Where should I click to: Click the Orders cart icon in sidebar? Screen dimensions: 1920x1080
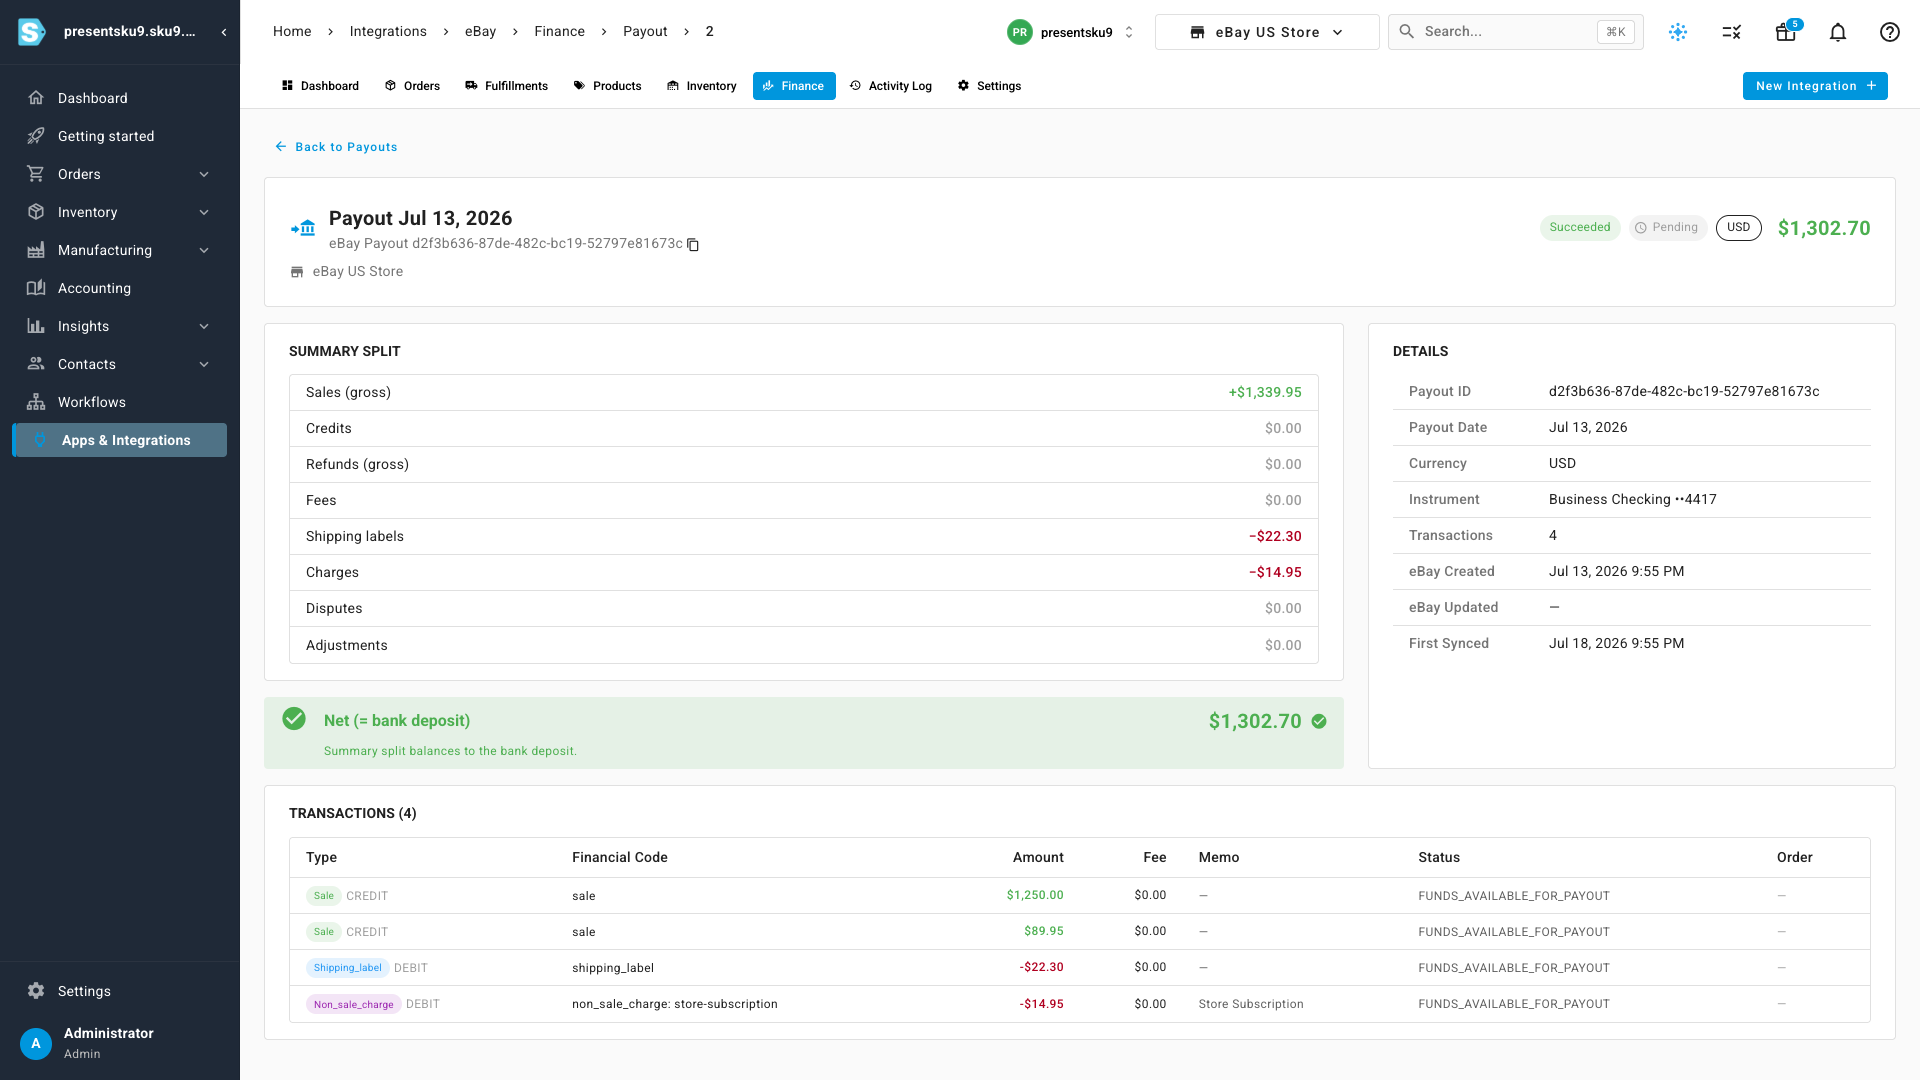(36, 174)
